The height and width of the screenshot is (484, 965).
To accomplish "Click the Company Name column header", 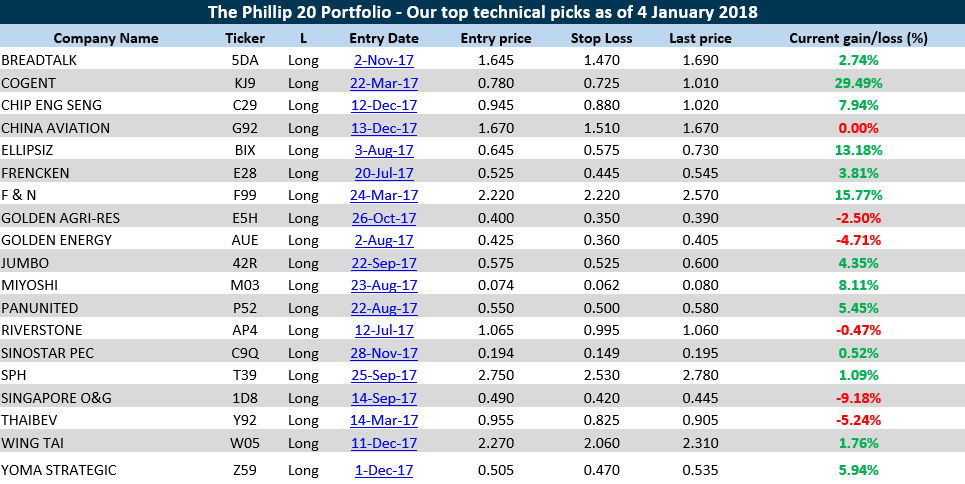I will click(106, 38).
